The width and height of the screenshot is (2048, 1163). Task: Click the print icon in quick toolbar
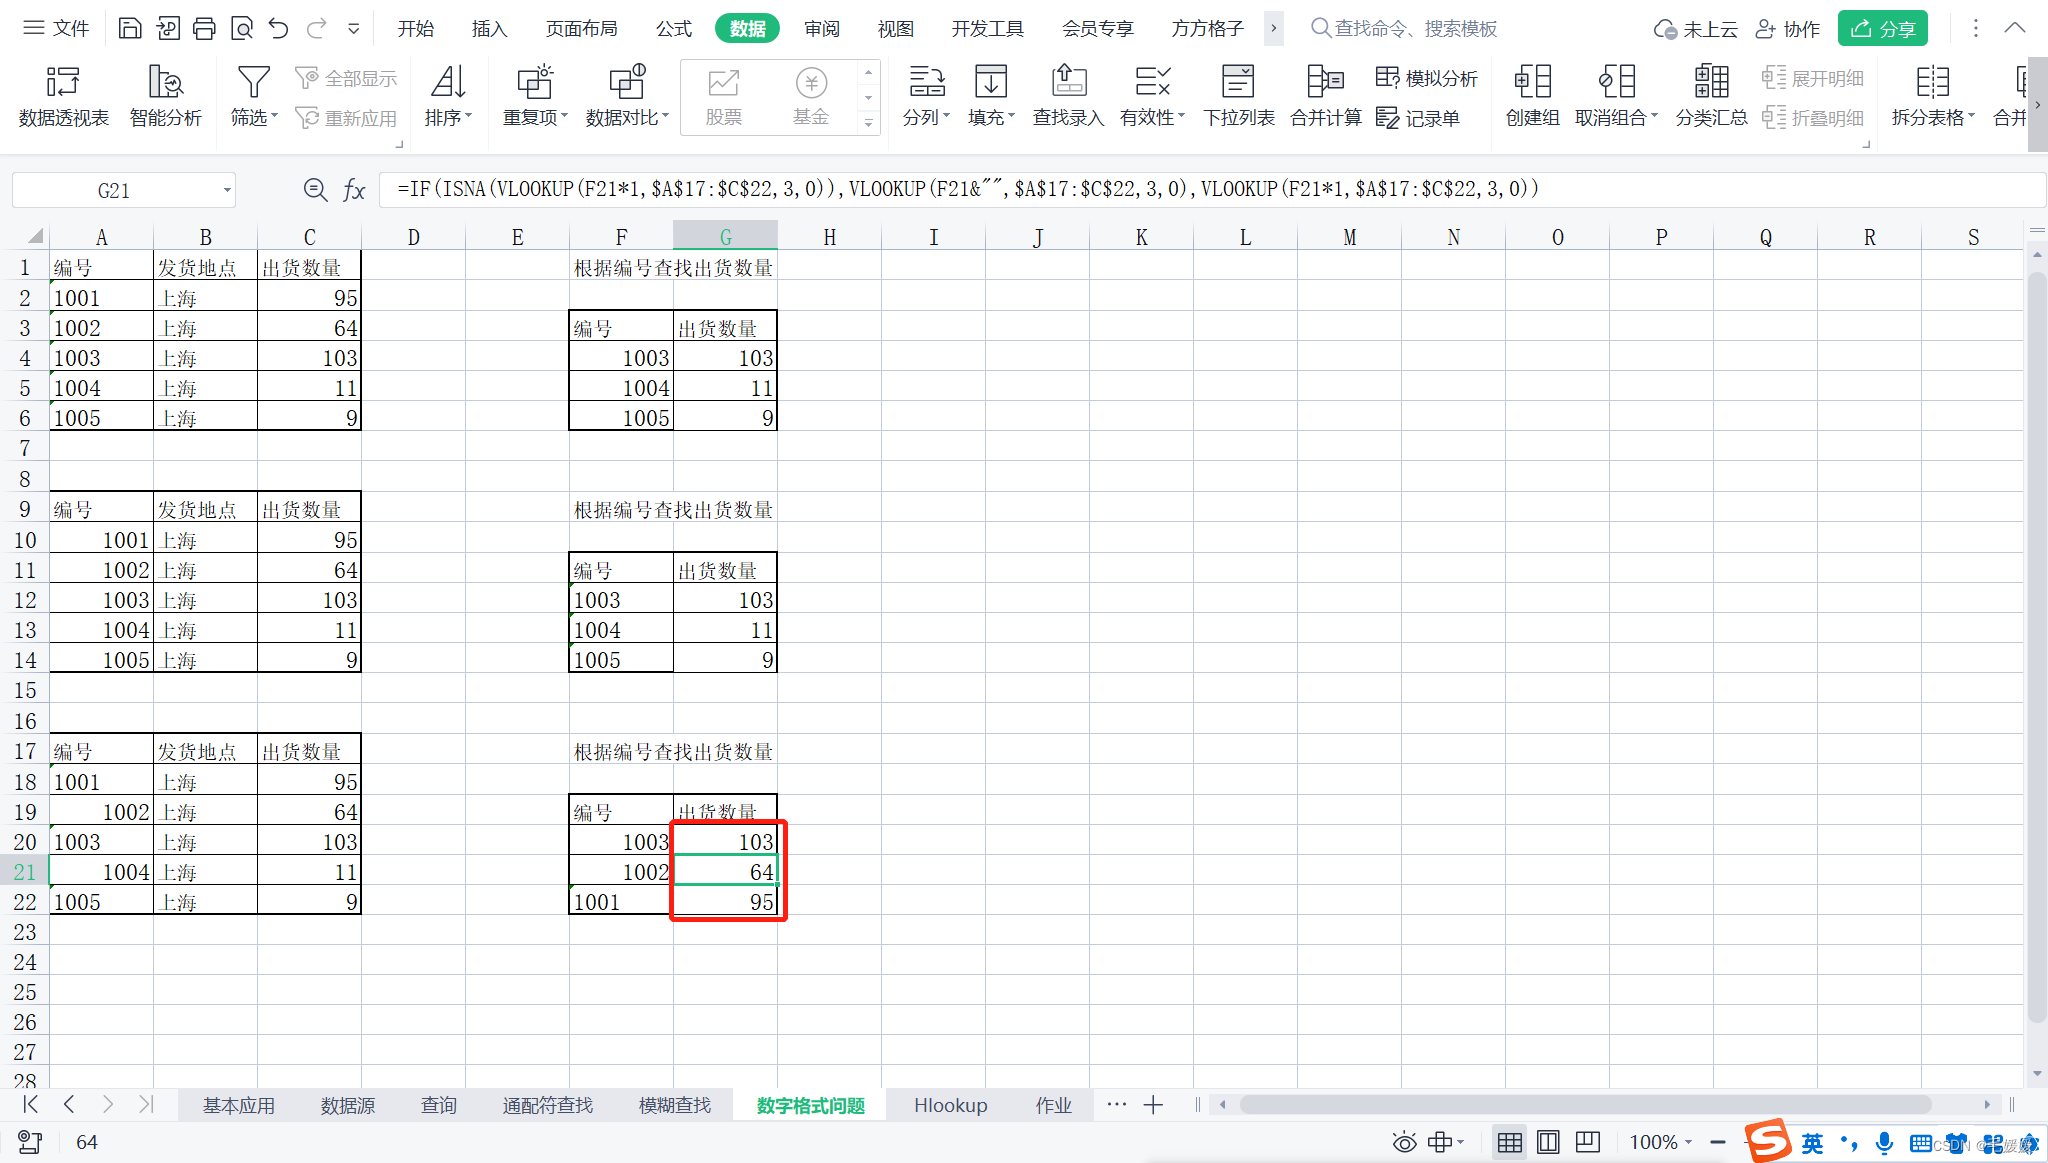[x=204, y=28]
